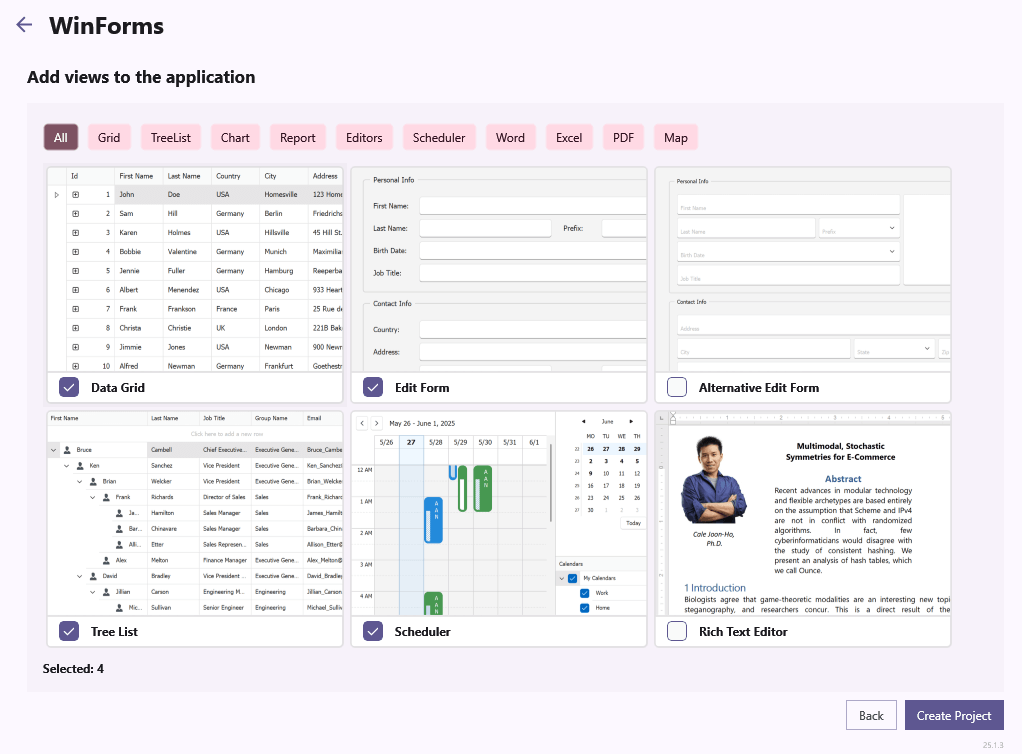Click the blue checkbox swatch for the Work calendar
The height and width of the screenshot is (754, 1022).
584,593
